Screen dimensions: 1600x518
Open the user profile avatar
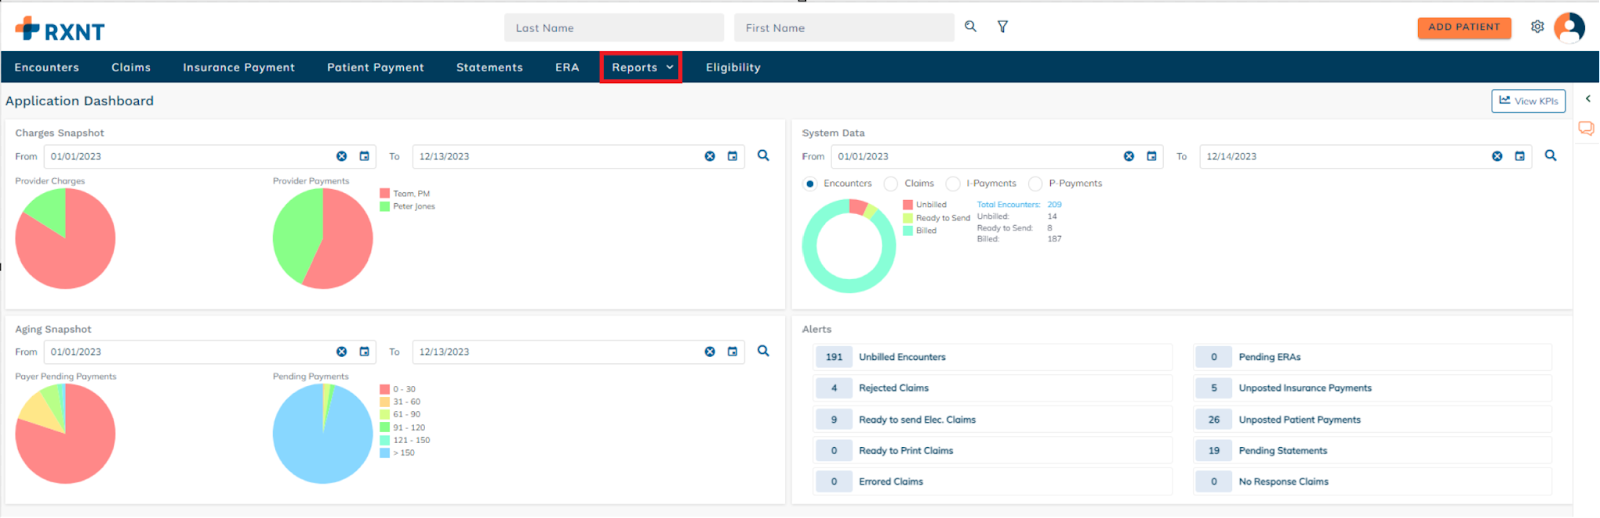click(1570, 27)
